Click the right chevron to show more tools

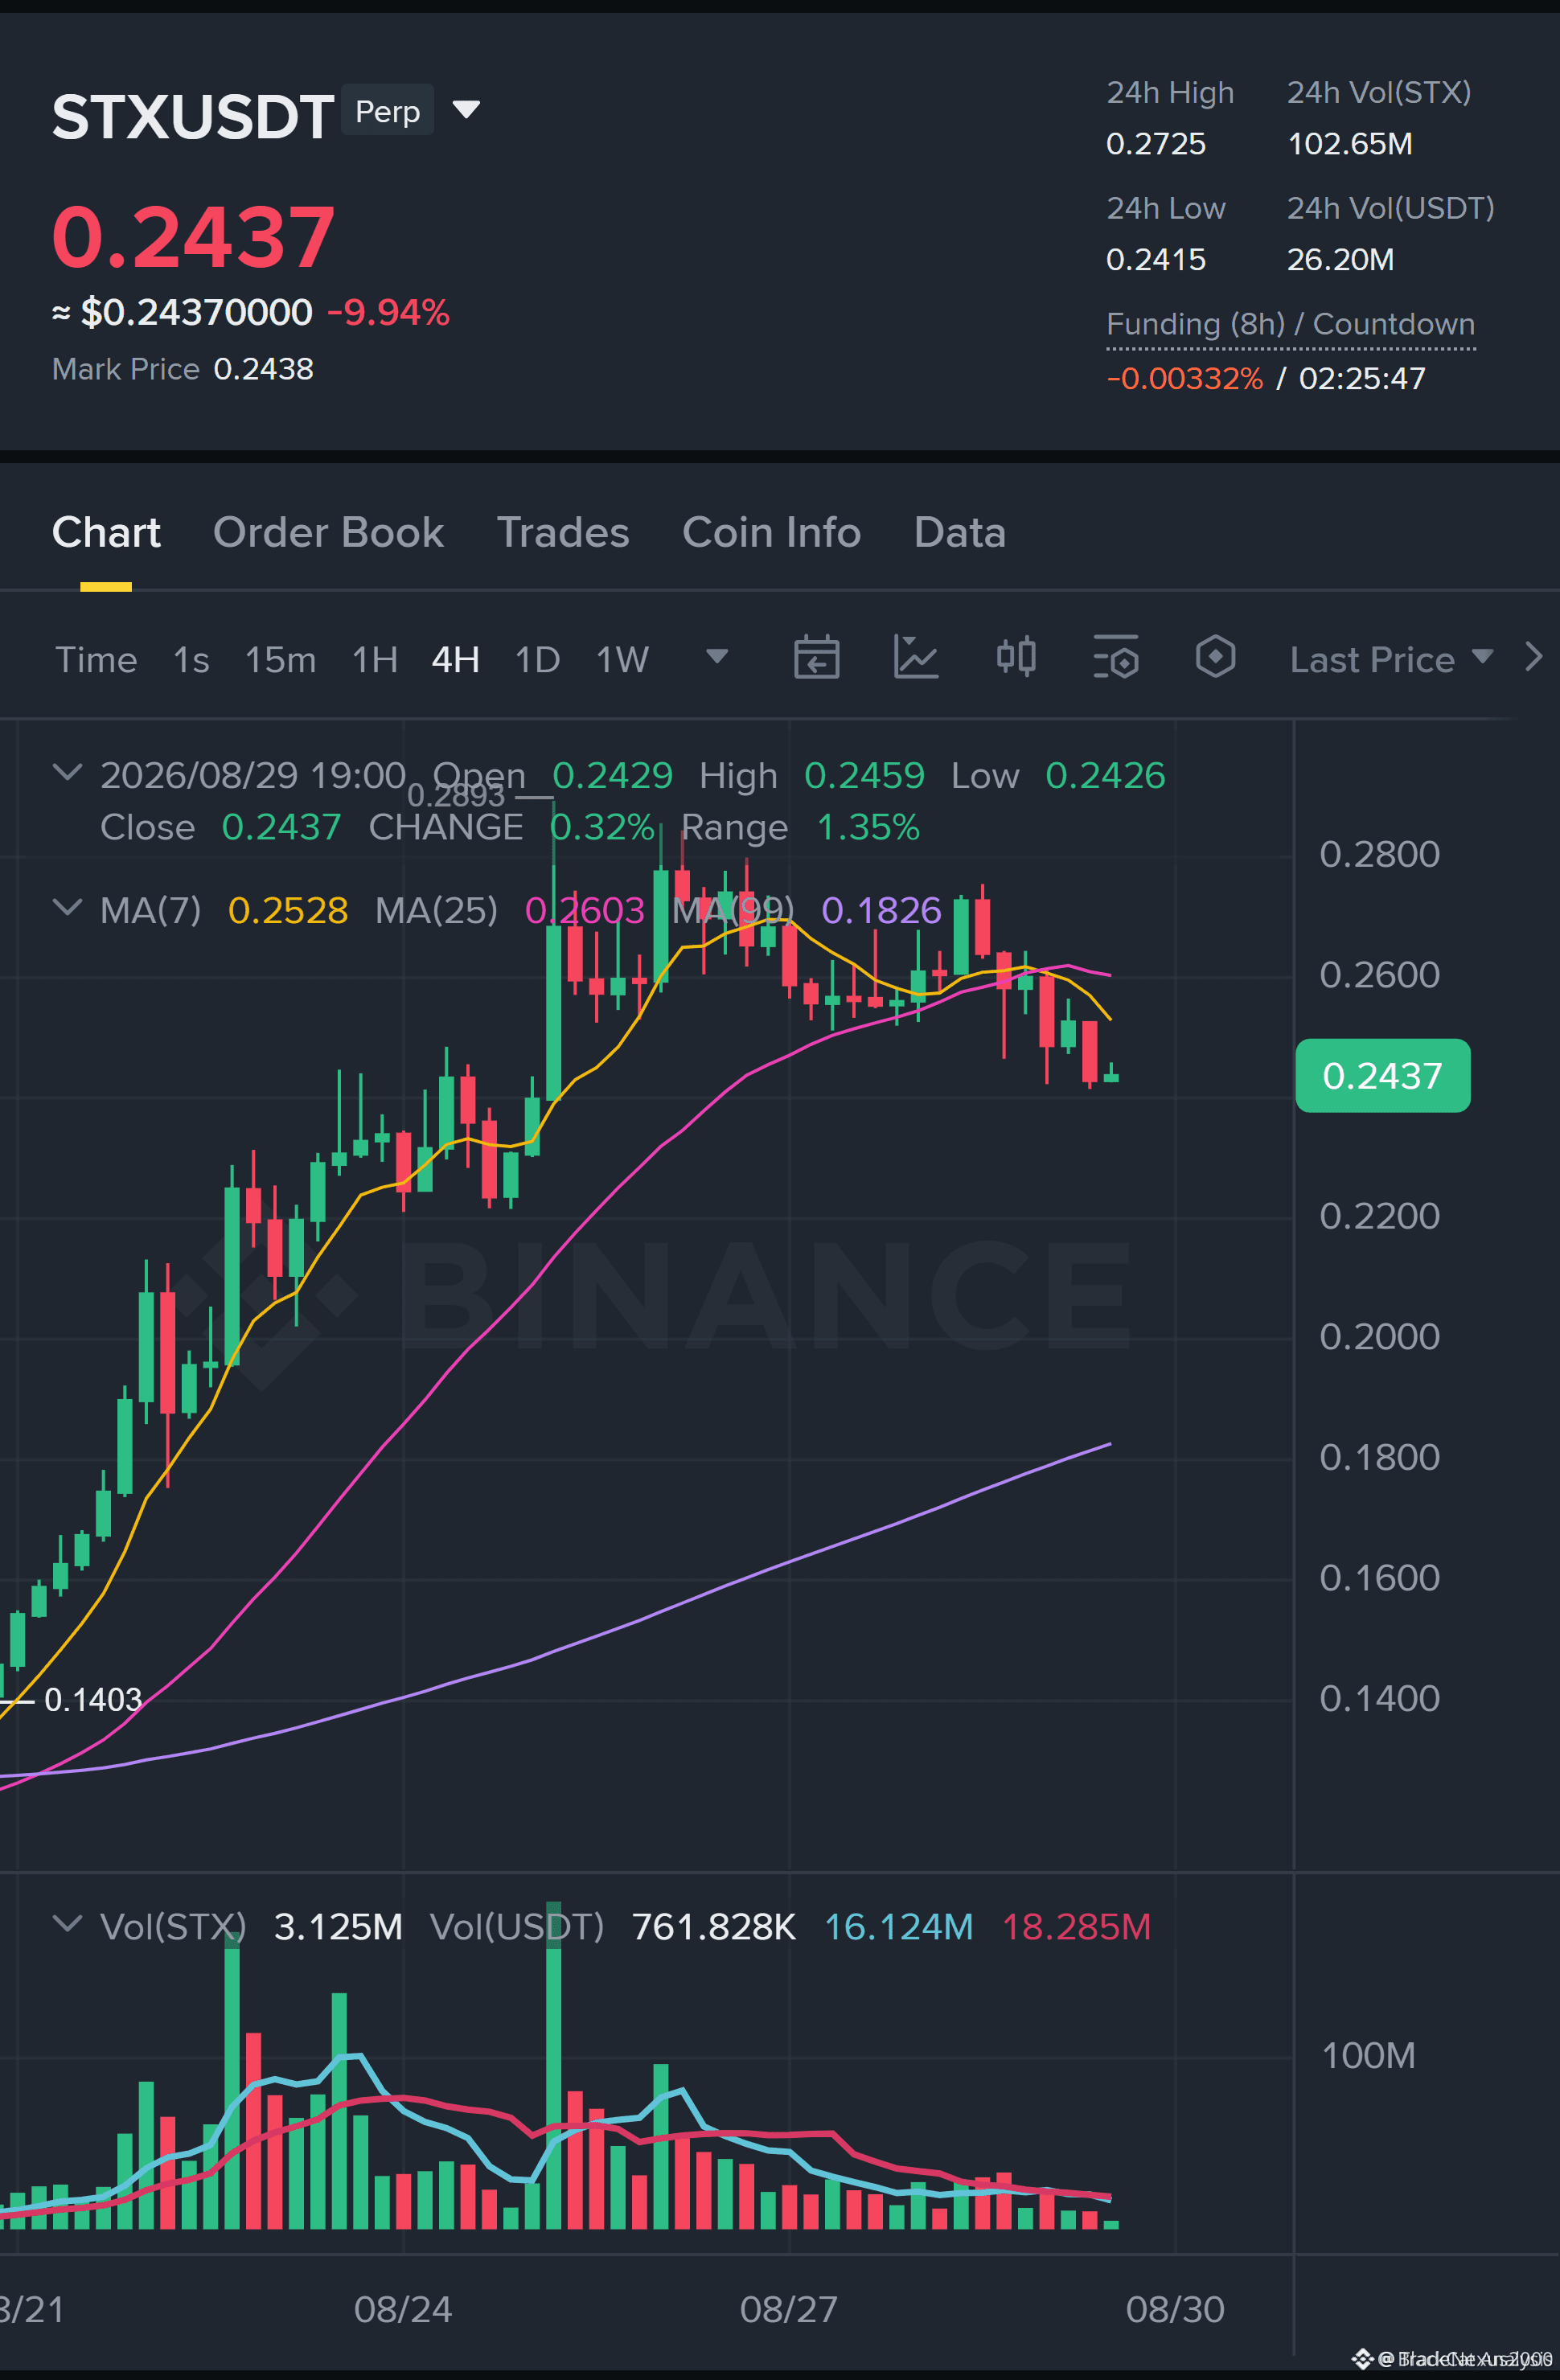tap(1533, 657)
